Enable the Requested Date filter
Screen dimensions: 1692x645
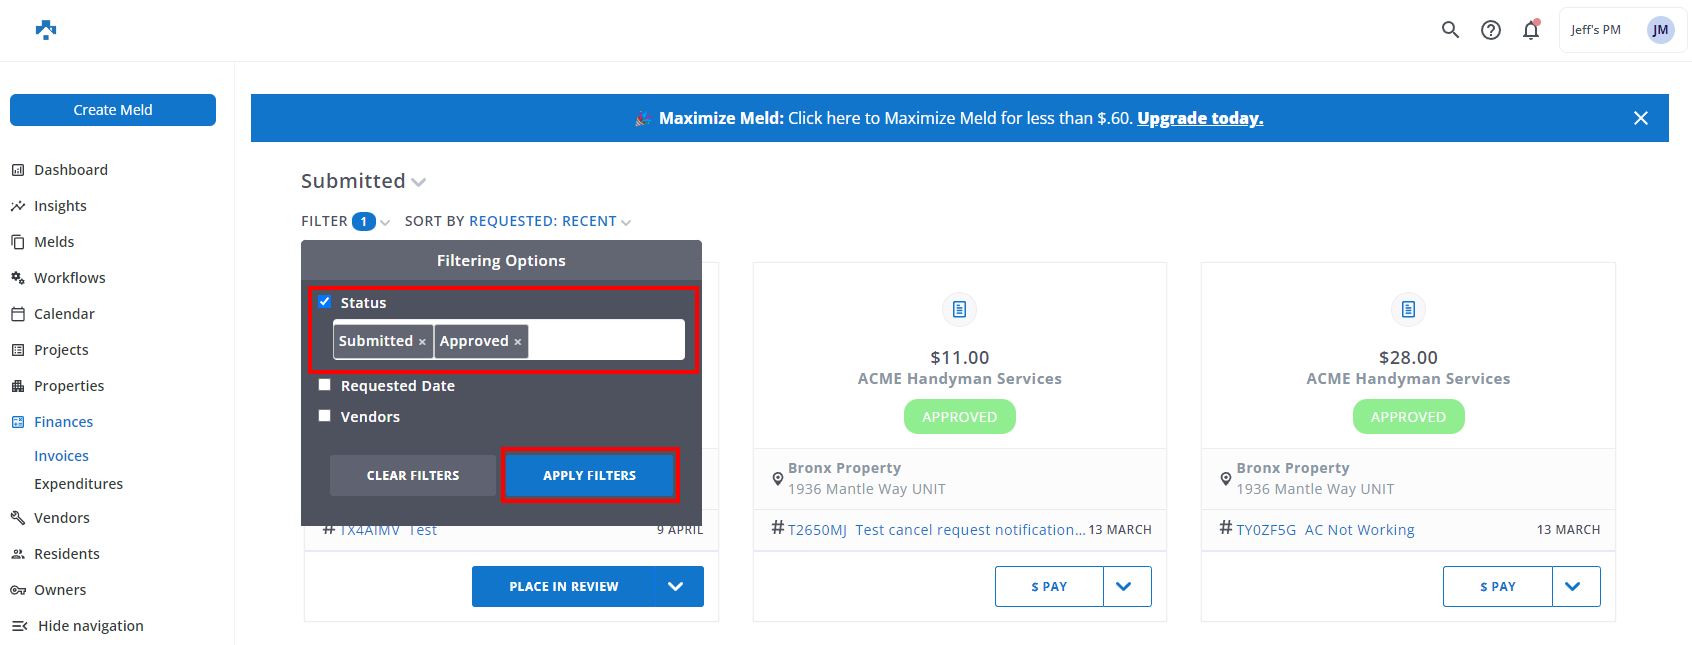325,385
